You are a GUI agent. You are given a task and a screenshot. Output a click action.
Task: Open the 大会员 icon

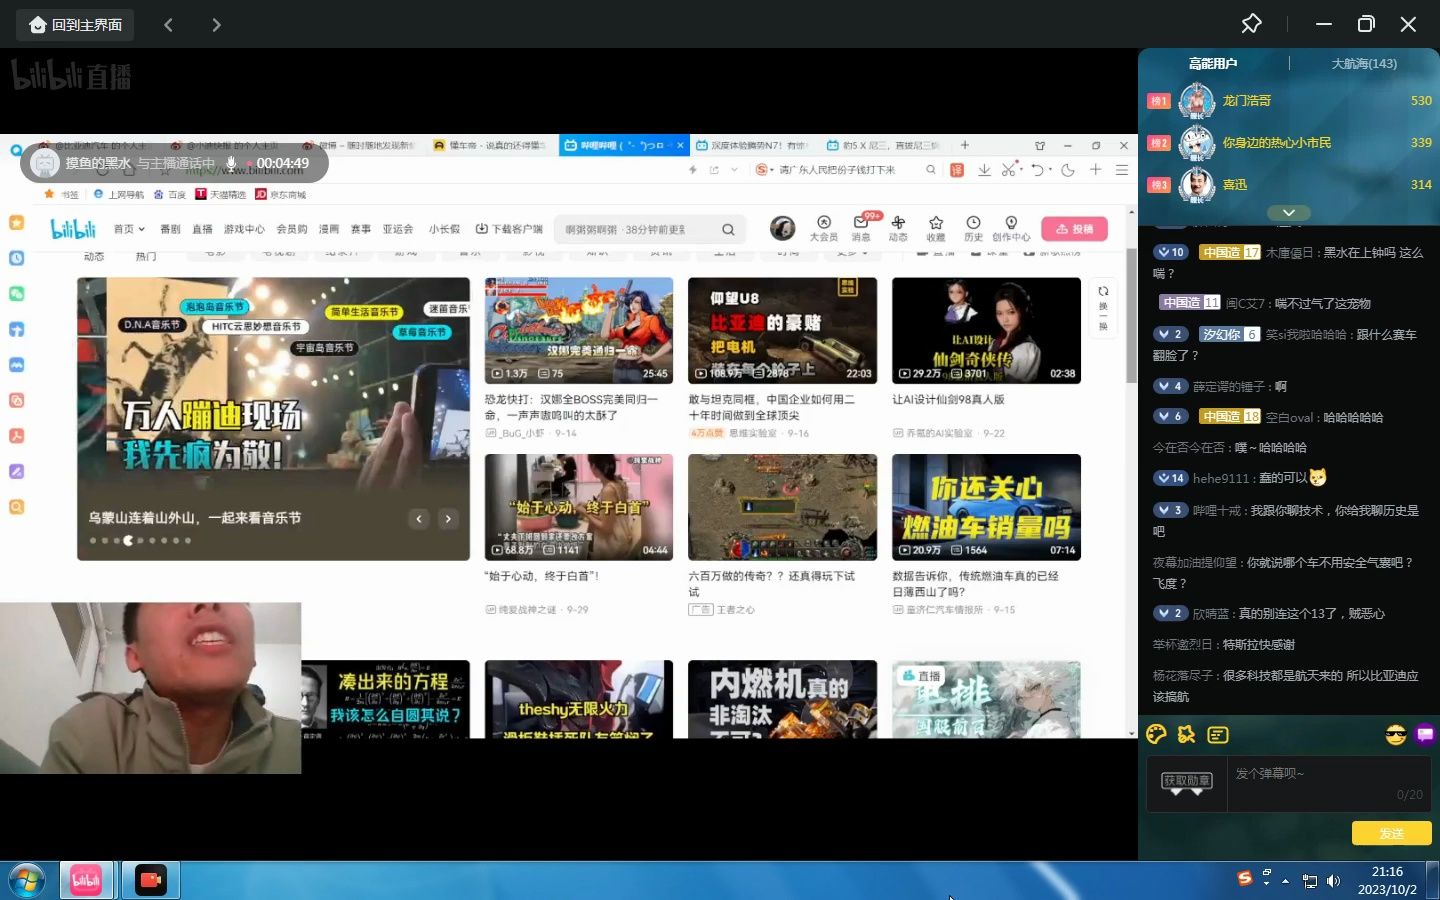click(823, 228)
